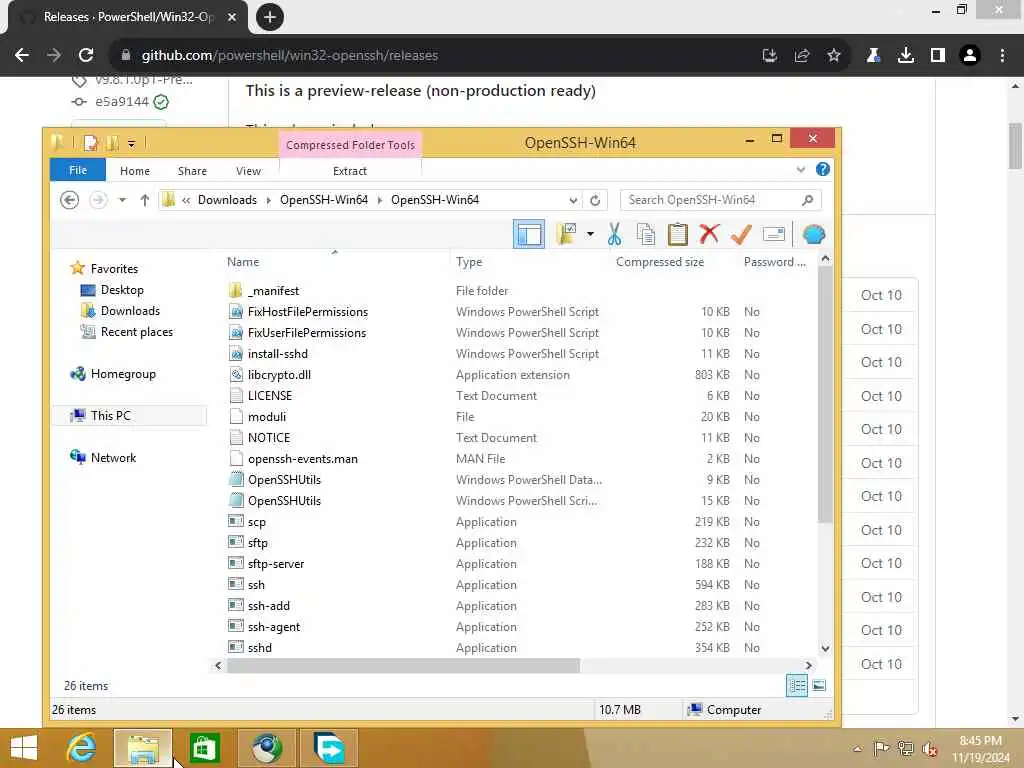This screenshot has height=768, width=1024.
Task: Switch to Details view button in status bar
Action: point(797,685)
